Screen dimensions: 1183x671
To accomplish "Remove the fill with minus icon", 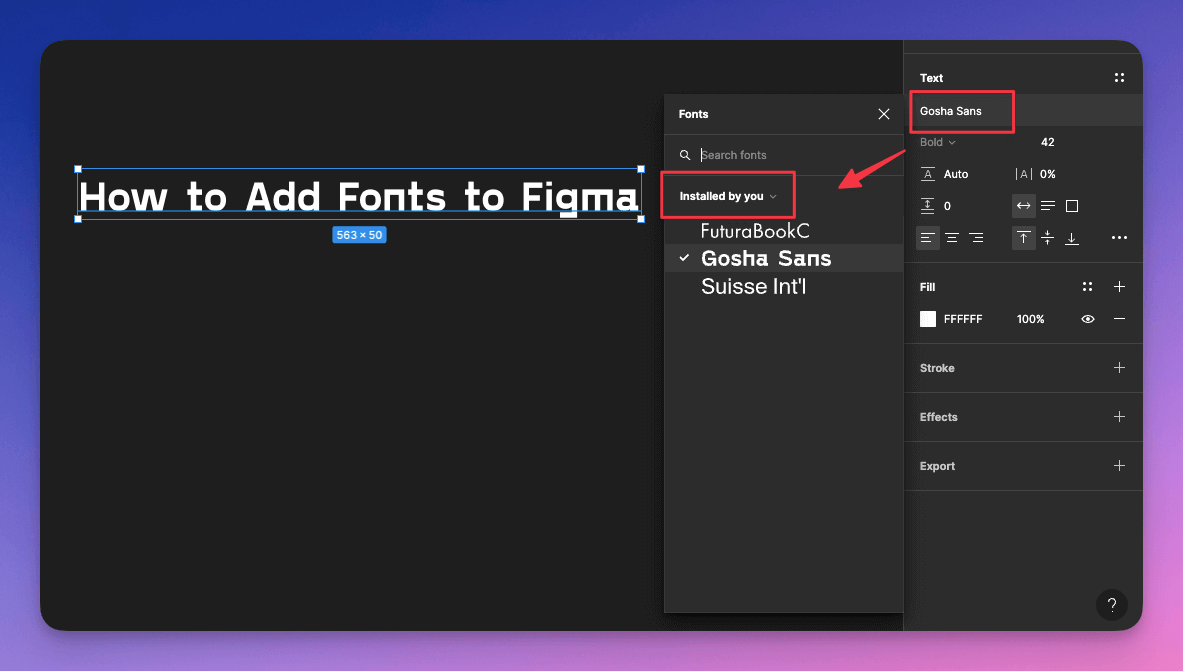I will pyautogui.click(x=1119, y=319).
